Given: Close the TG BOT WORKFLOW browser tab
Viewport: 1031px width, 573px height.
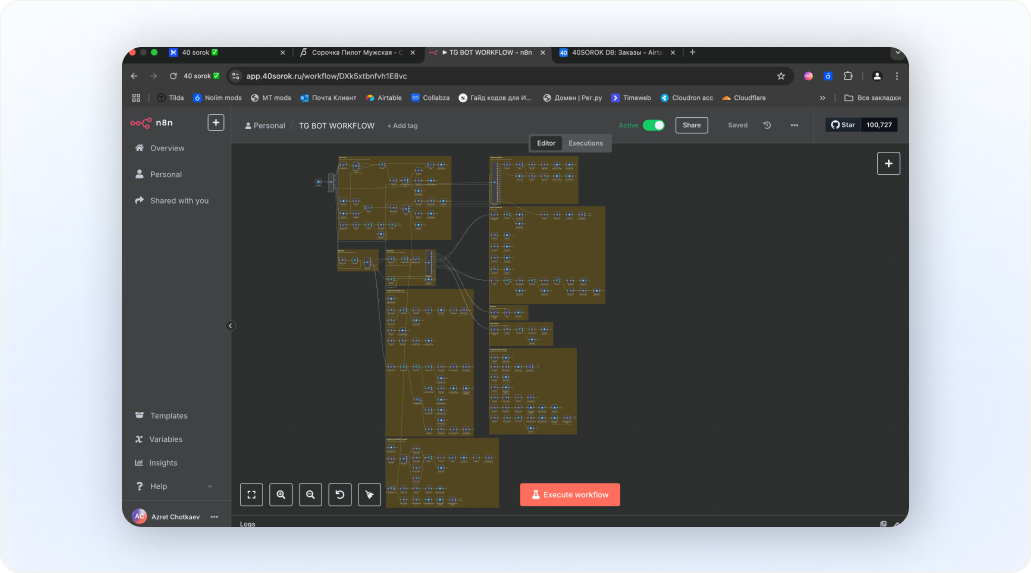Looking at the screenshot, I should [542, 53].
